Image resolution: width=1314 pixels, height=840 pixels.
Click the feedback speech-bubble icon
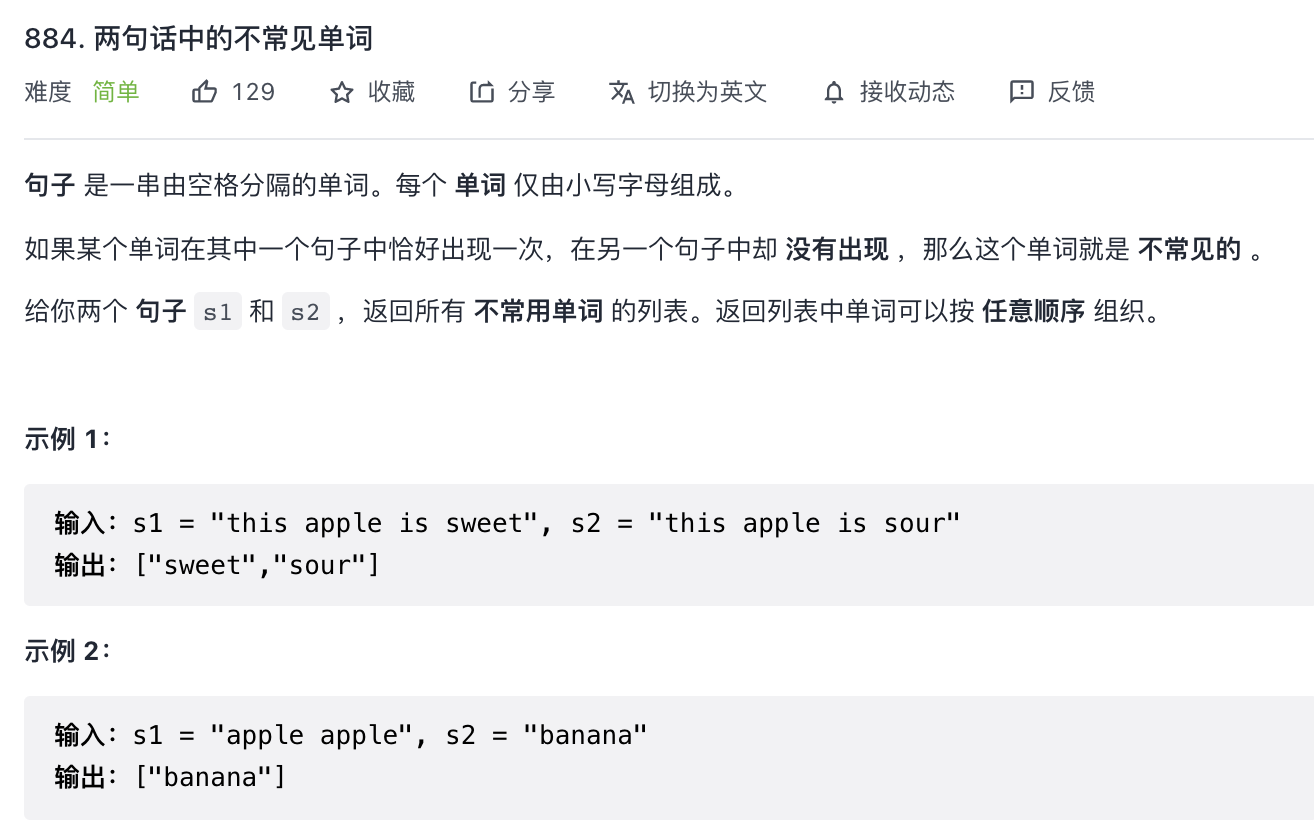(x=1021, y=93)
